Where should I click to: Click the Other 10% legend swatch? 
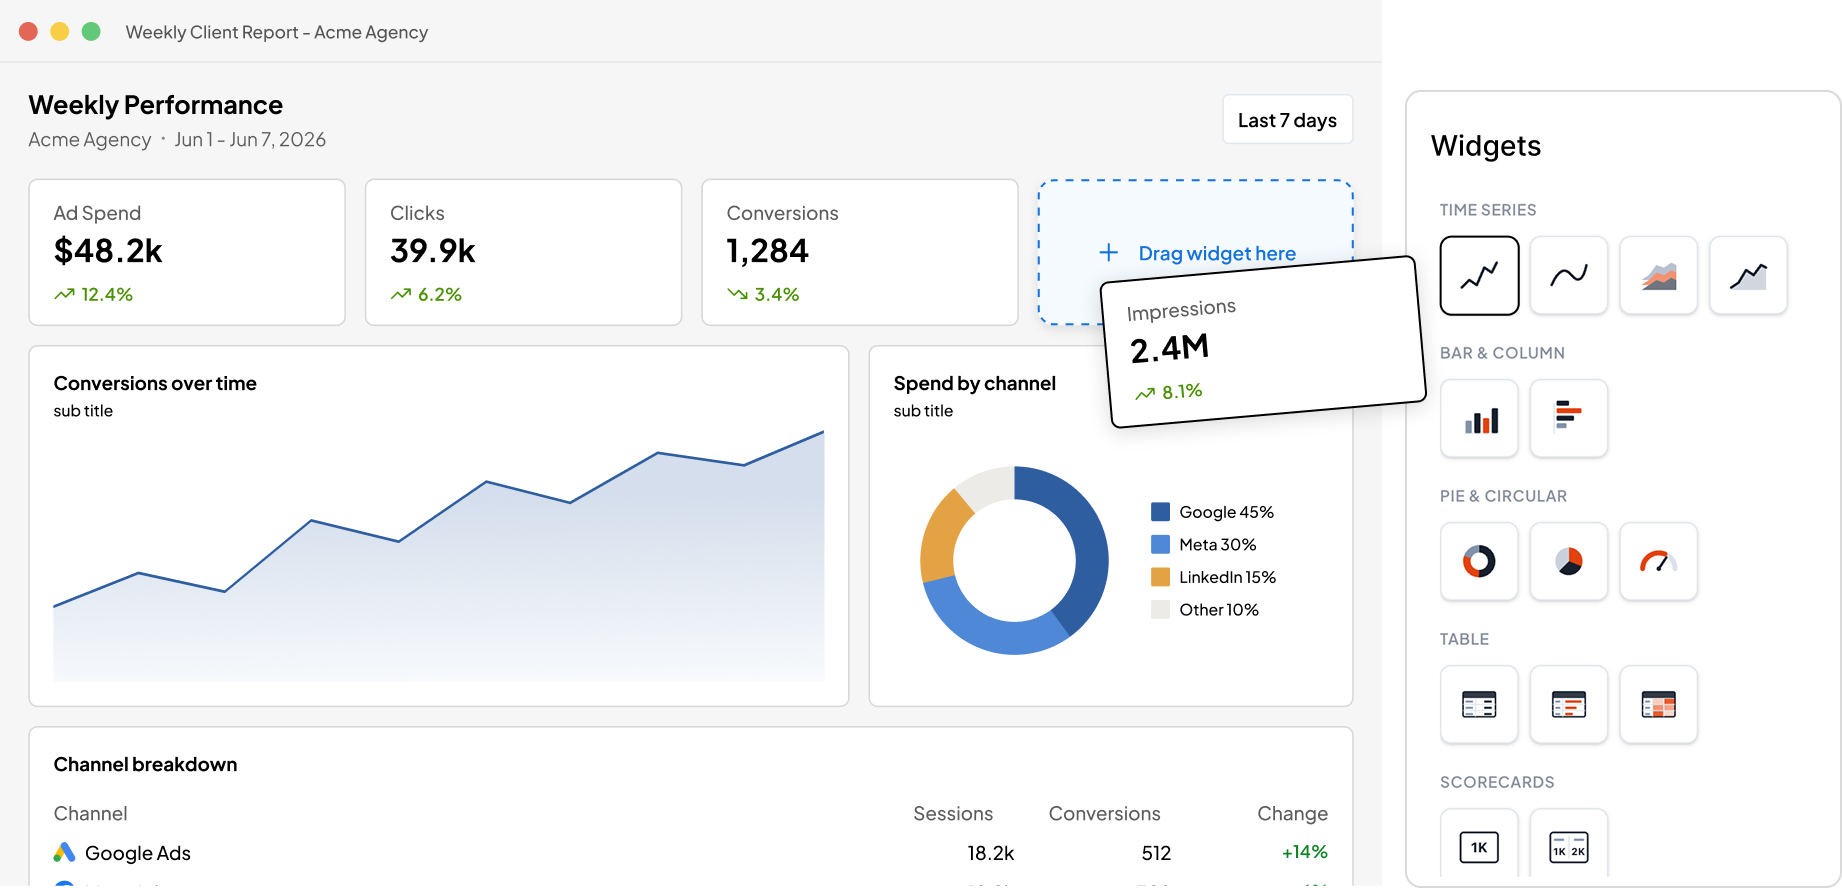pos(1160,609)
